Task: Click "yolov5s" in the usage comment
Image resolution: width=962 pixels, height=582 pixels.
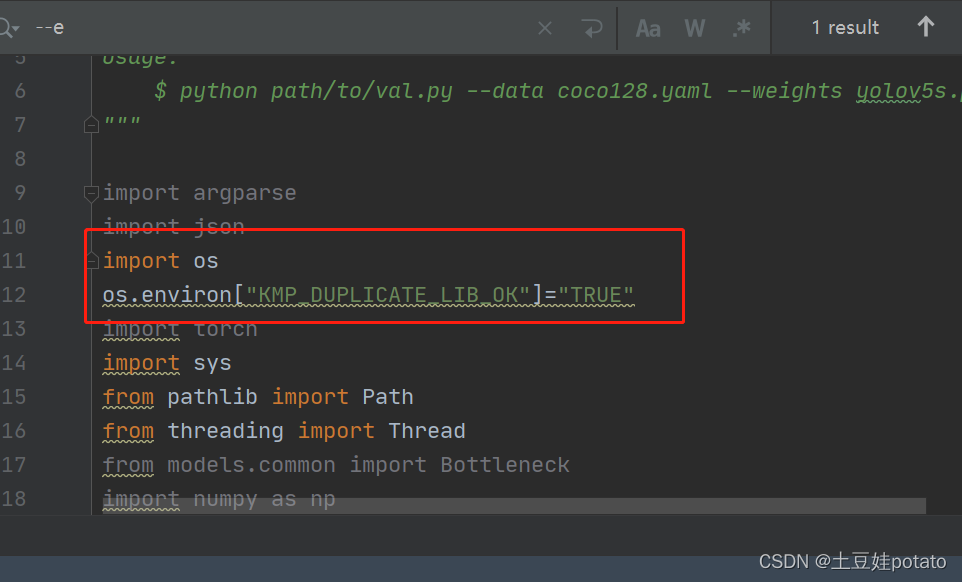Action: coord(901,91)
